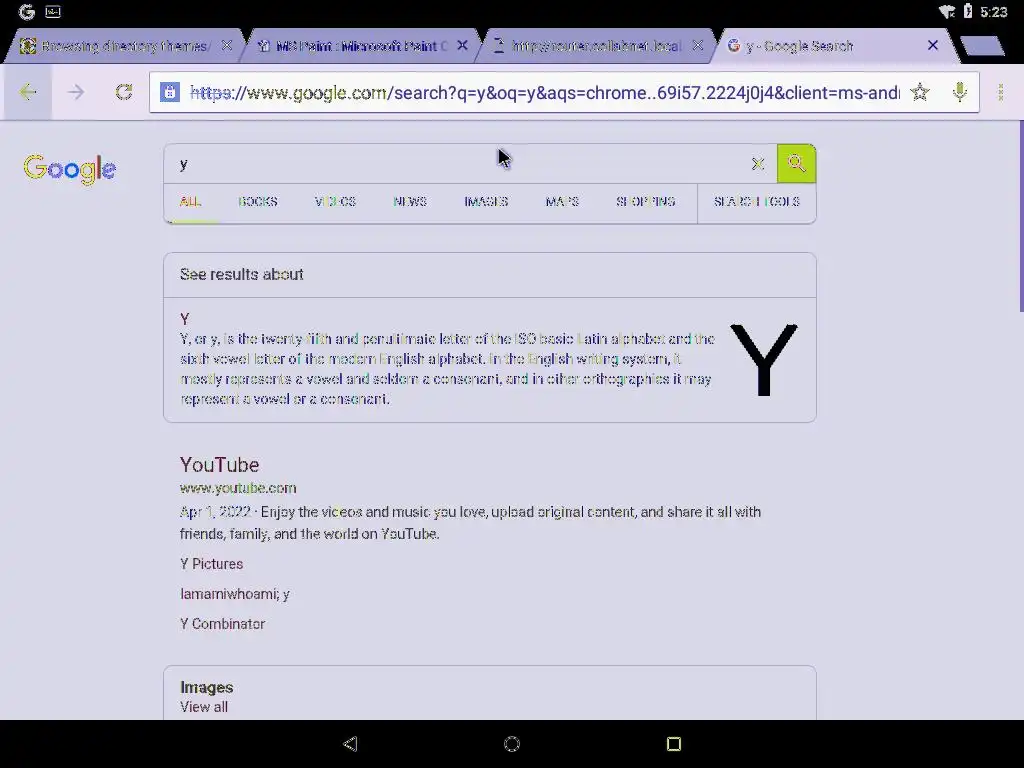Screen dimensions: 1024x768
Task: Click the Y letter description paragraph
Action: point(447,369)
